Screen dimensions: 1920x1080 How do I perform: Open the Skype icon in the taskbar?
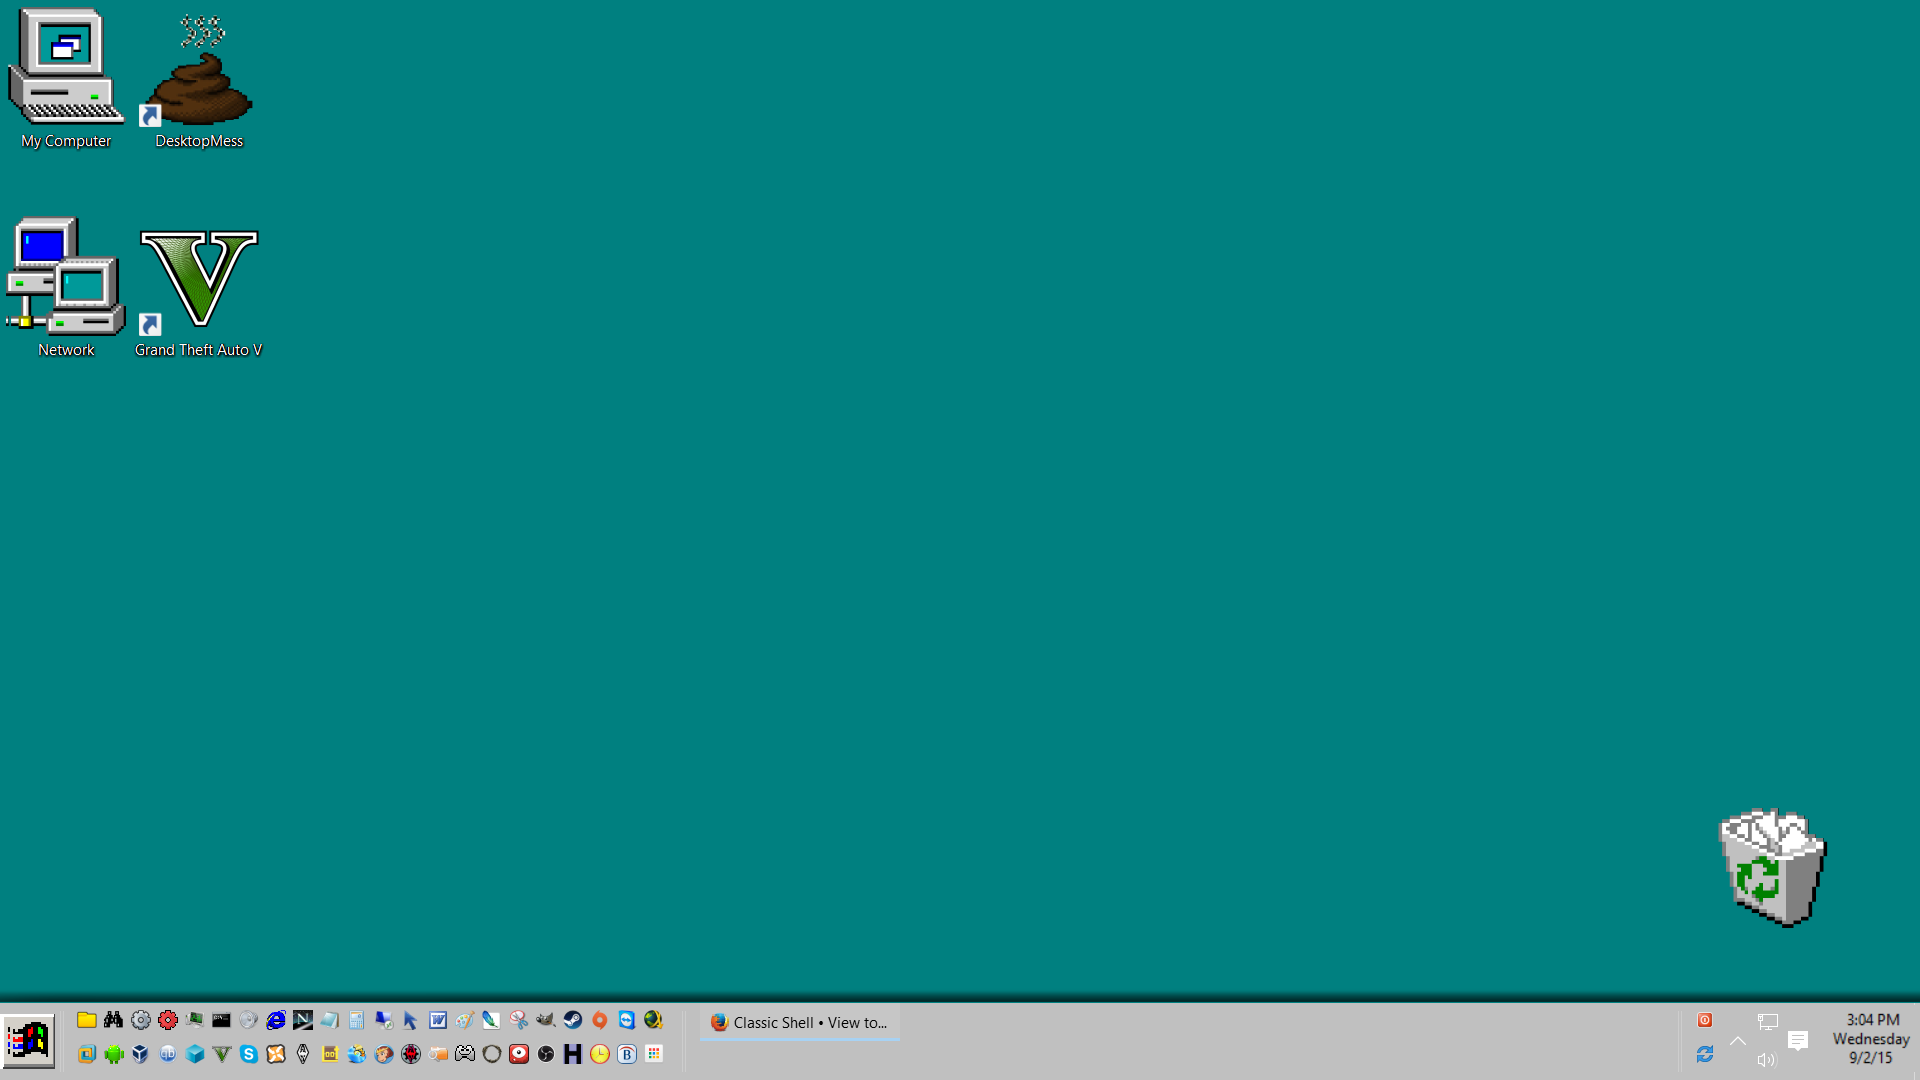tap(249, 1054)
